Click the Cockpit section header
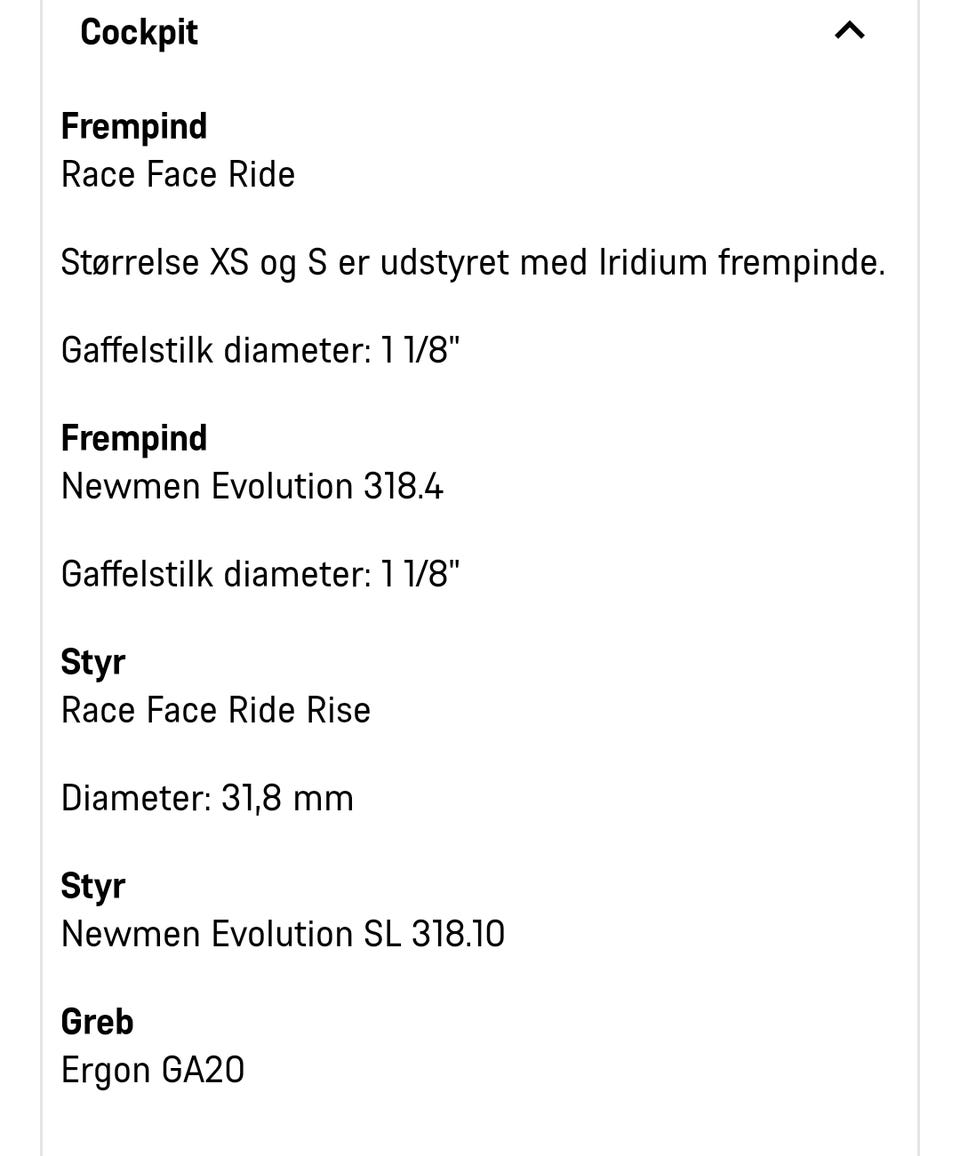Viewport: 960px width, 1156px height. click(x=139, y=31)
